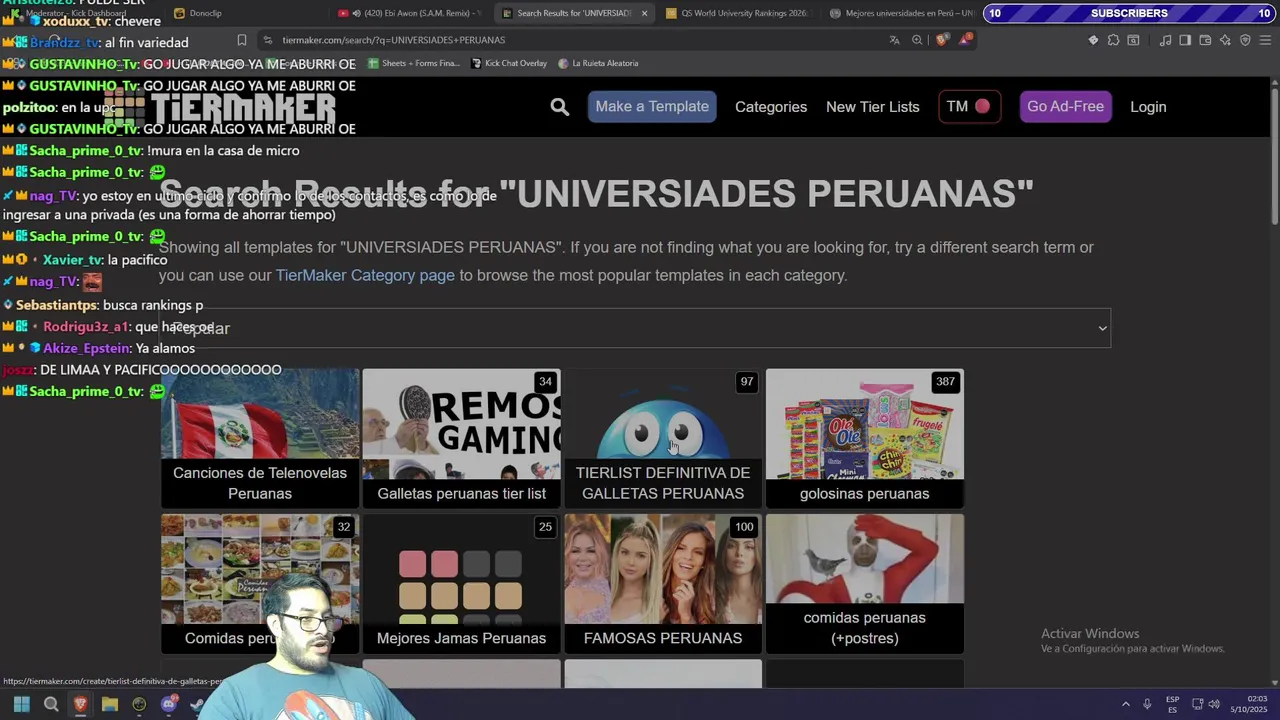Click the network icon in system tray
This screenshot has width=1280, height=720.
tap(1197, 704)
